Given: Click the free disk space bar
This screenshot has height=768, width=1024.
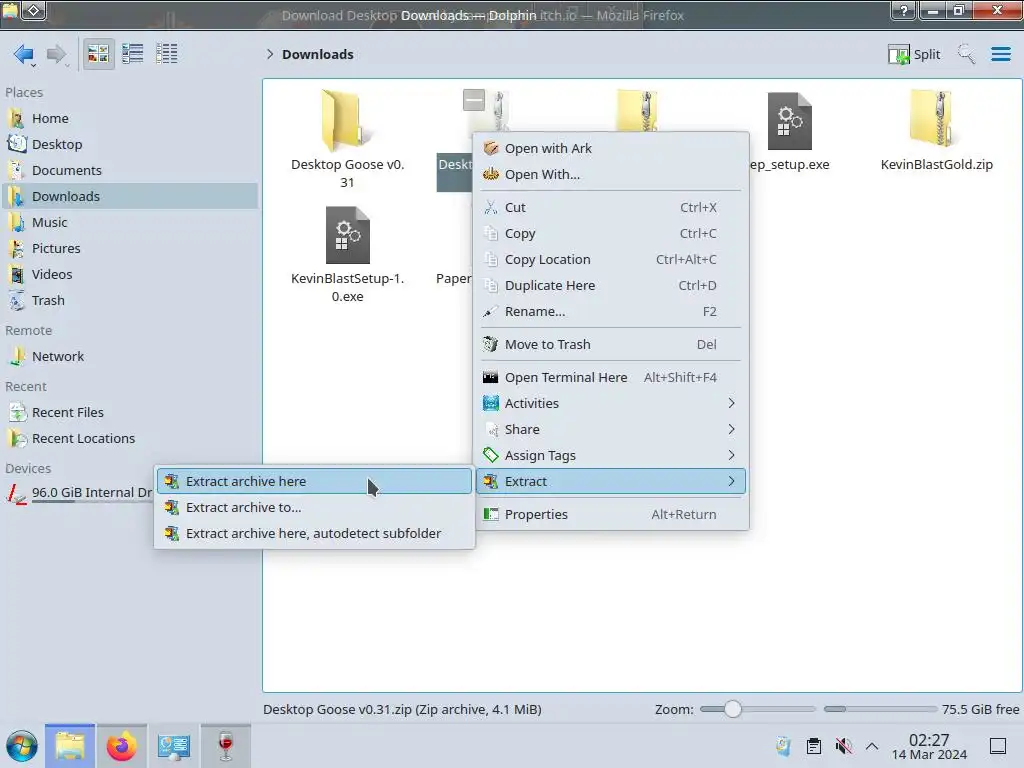Looking at the screenshot, I should click(x=880, y=709).
